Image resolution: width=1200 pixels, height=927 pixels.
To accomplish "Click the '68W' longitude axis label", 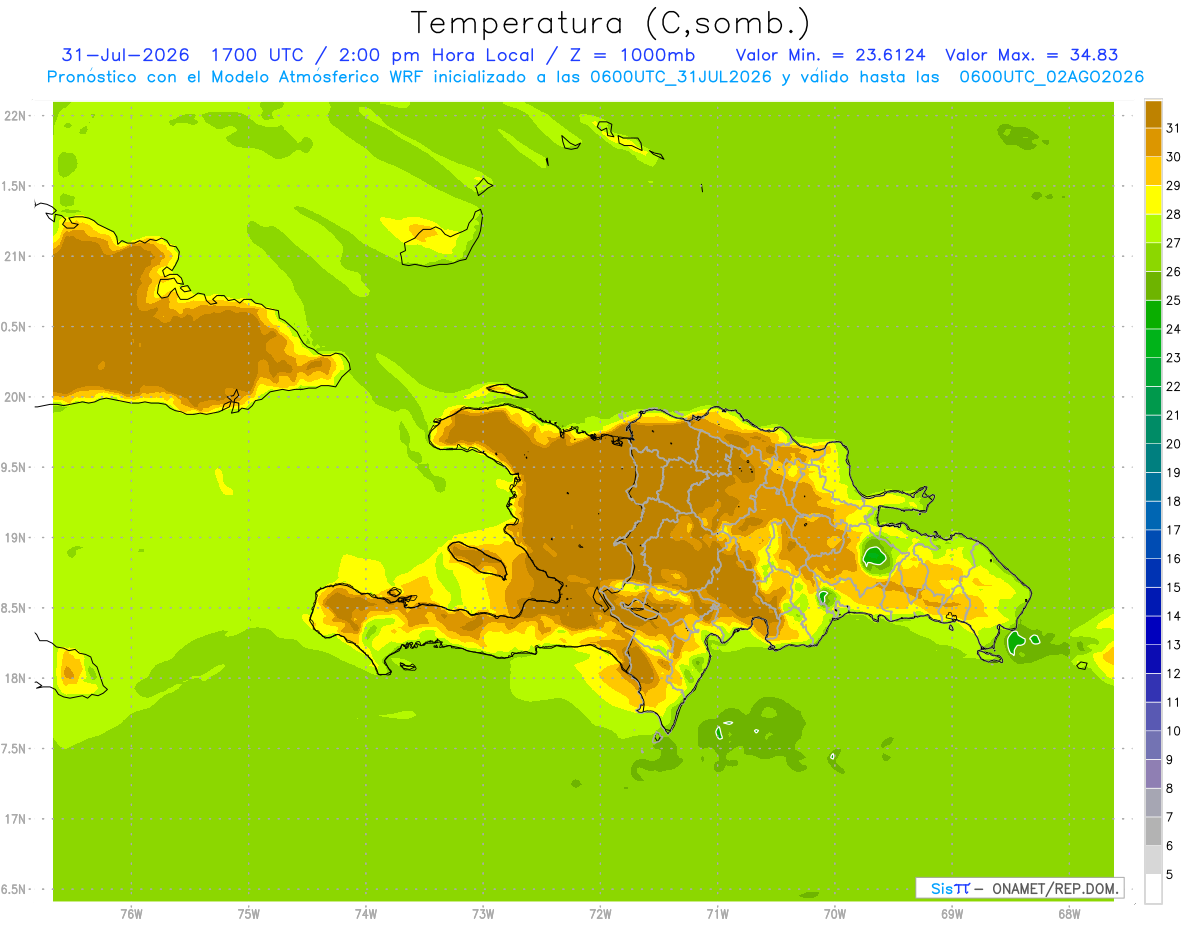I will [1069, 913].
